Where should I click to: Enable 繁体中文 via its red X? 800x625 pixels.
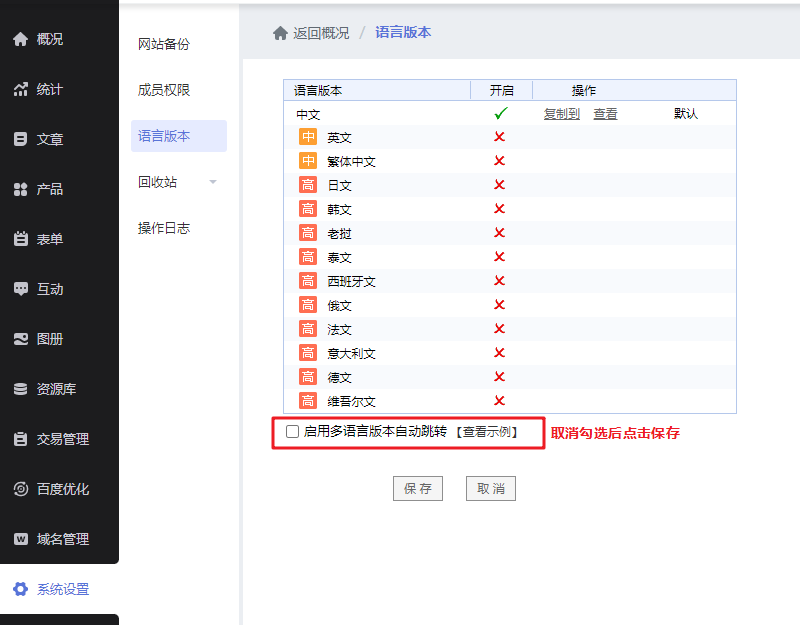(499, 161)
